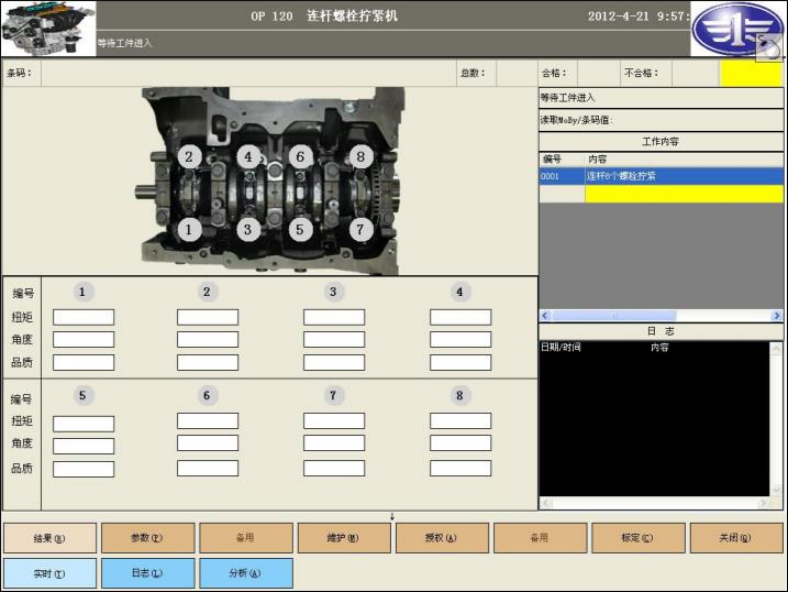The image size is (788, 592).
Task: Click the engine thumbnail in the header
Action: (x=48, y=28)
